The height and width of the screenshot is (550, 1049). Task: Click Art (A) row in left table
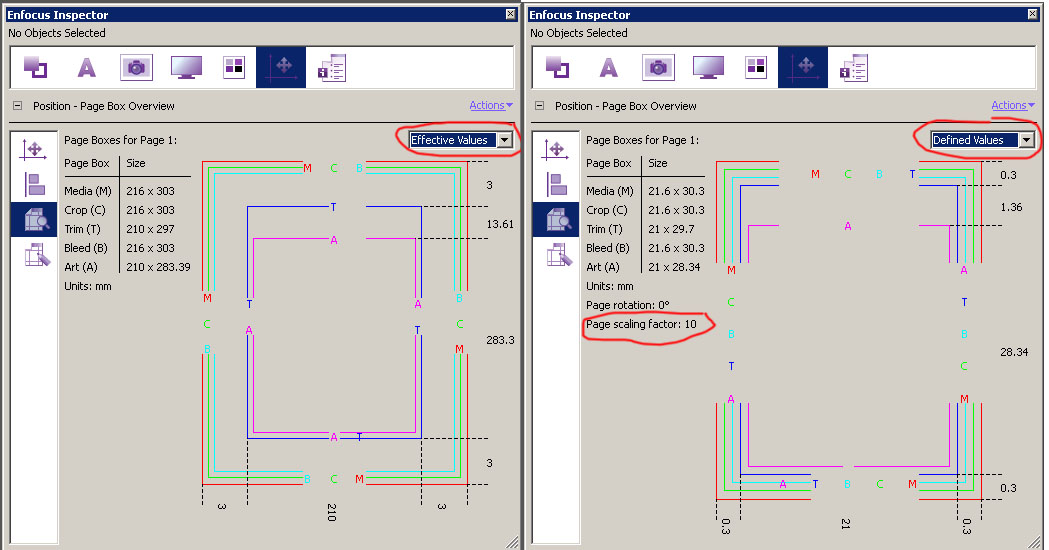(x=127, y=267)
